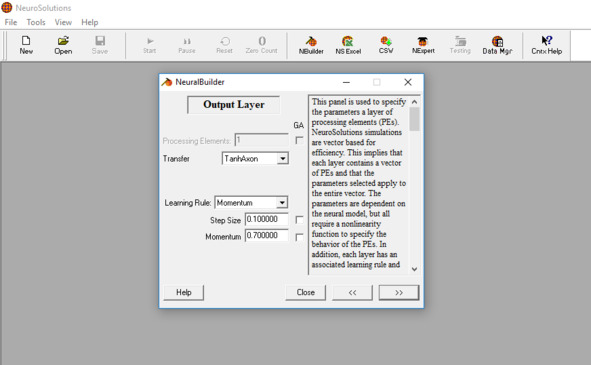This screenshot has width=591, height=365.
Task: Enable GA checkbox for Processing Elements
Action: pyautogui.click(x=299, y=140)
